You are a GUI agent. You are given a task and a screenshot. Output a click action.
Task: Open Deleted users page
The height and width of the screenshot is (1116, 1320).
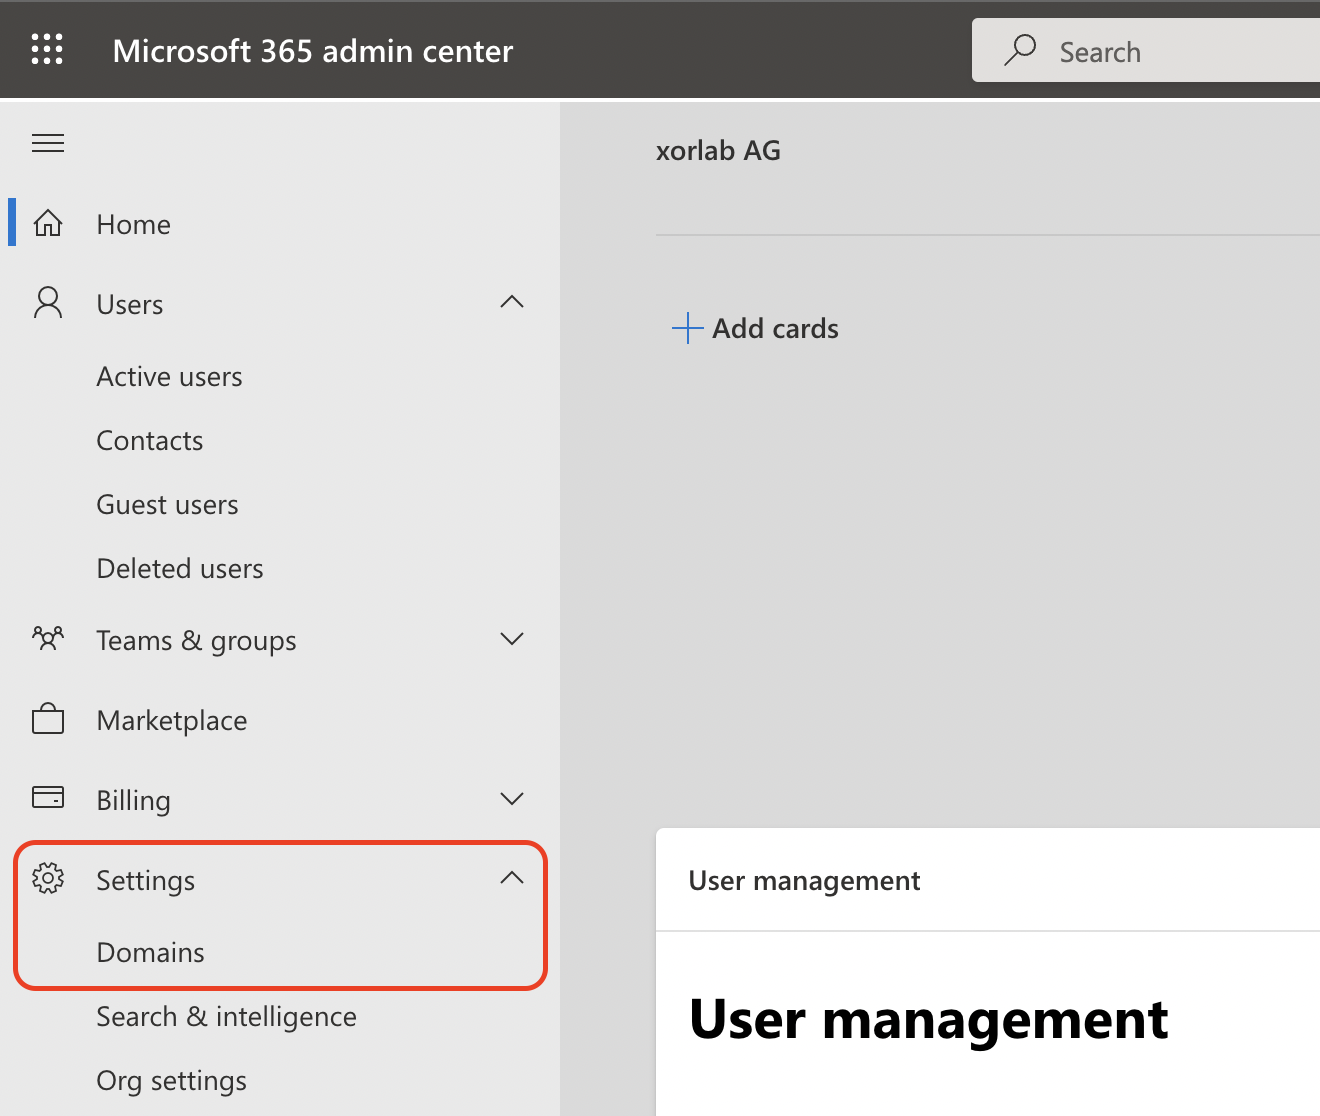pyautogui.click(x=180, y=569)
